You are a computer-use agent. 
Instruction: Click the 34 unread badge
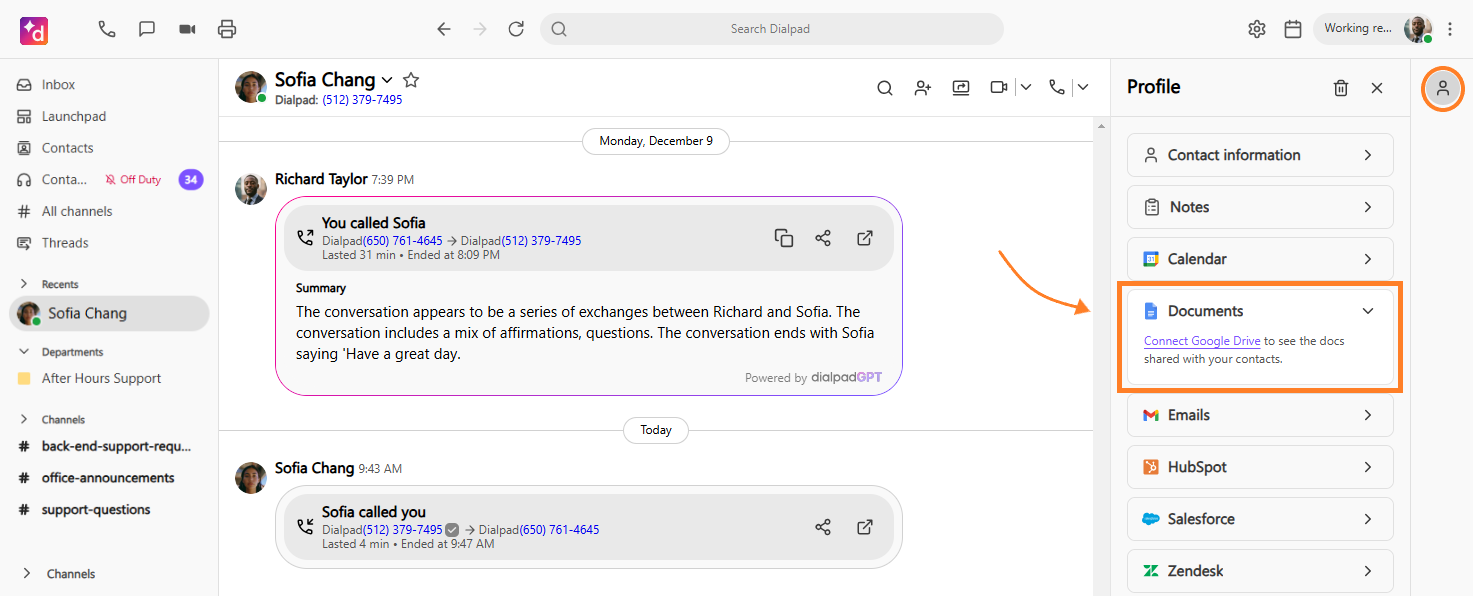191,180
